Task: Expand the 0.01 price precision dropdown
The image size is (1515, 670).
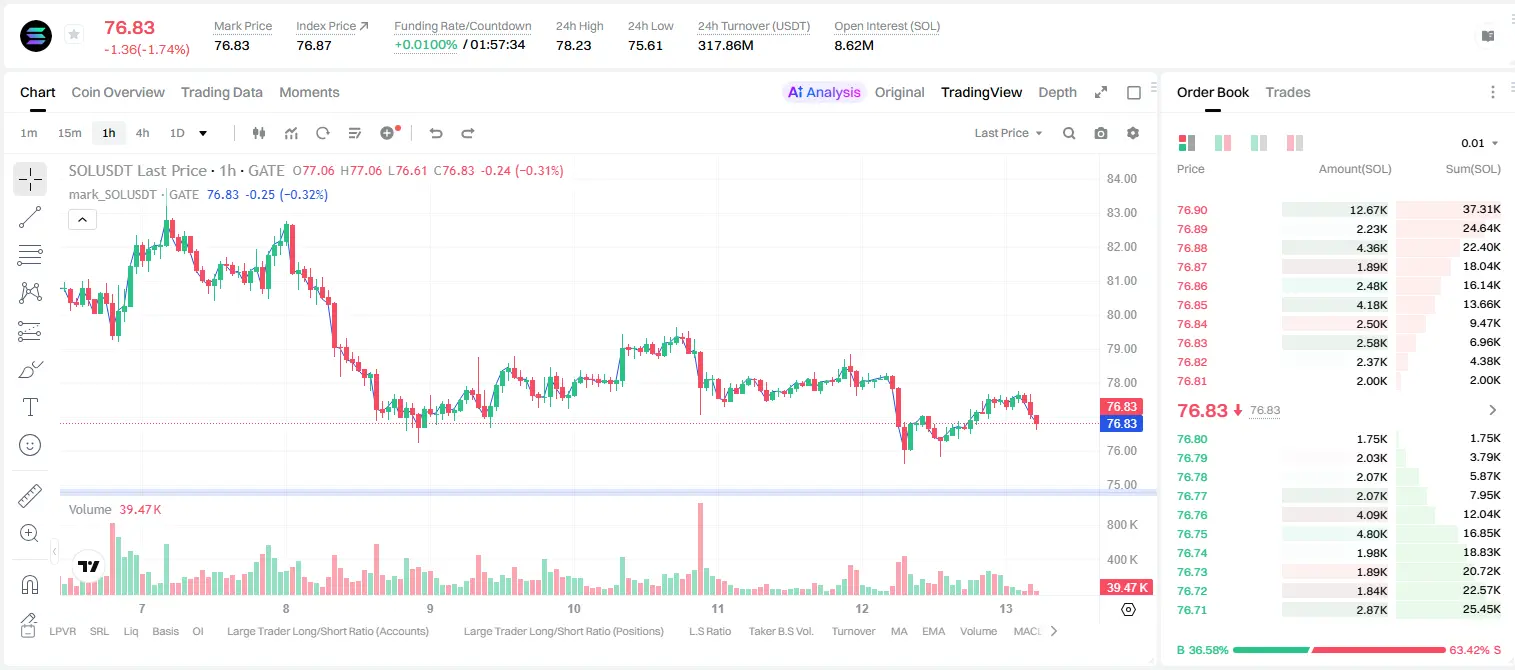Action: point(1479,143)
